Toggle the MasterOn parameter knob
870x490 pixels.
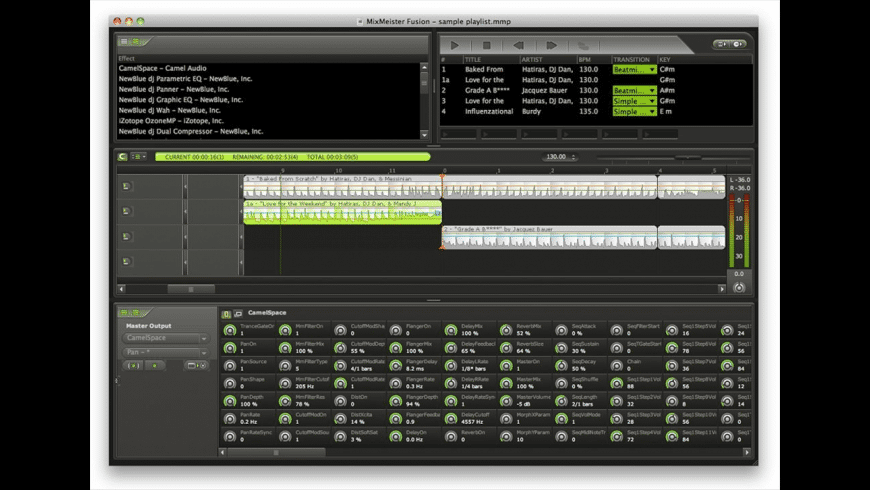[x=506, y=364]
